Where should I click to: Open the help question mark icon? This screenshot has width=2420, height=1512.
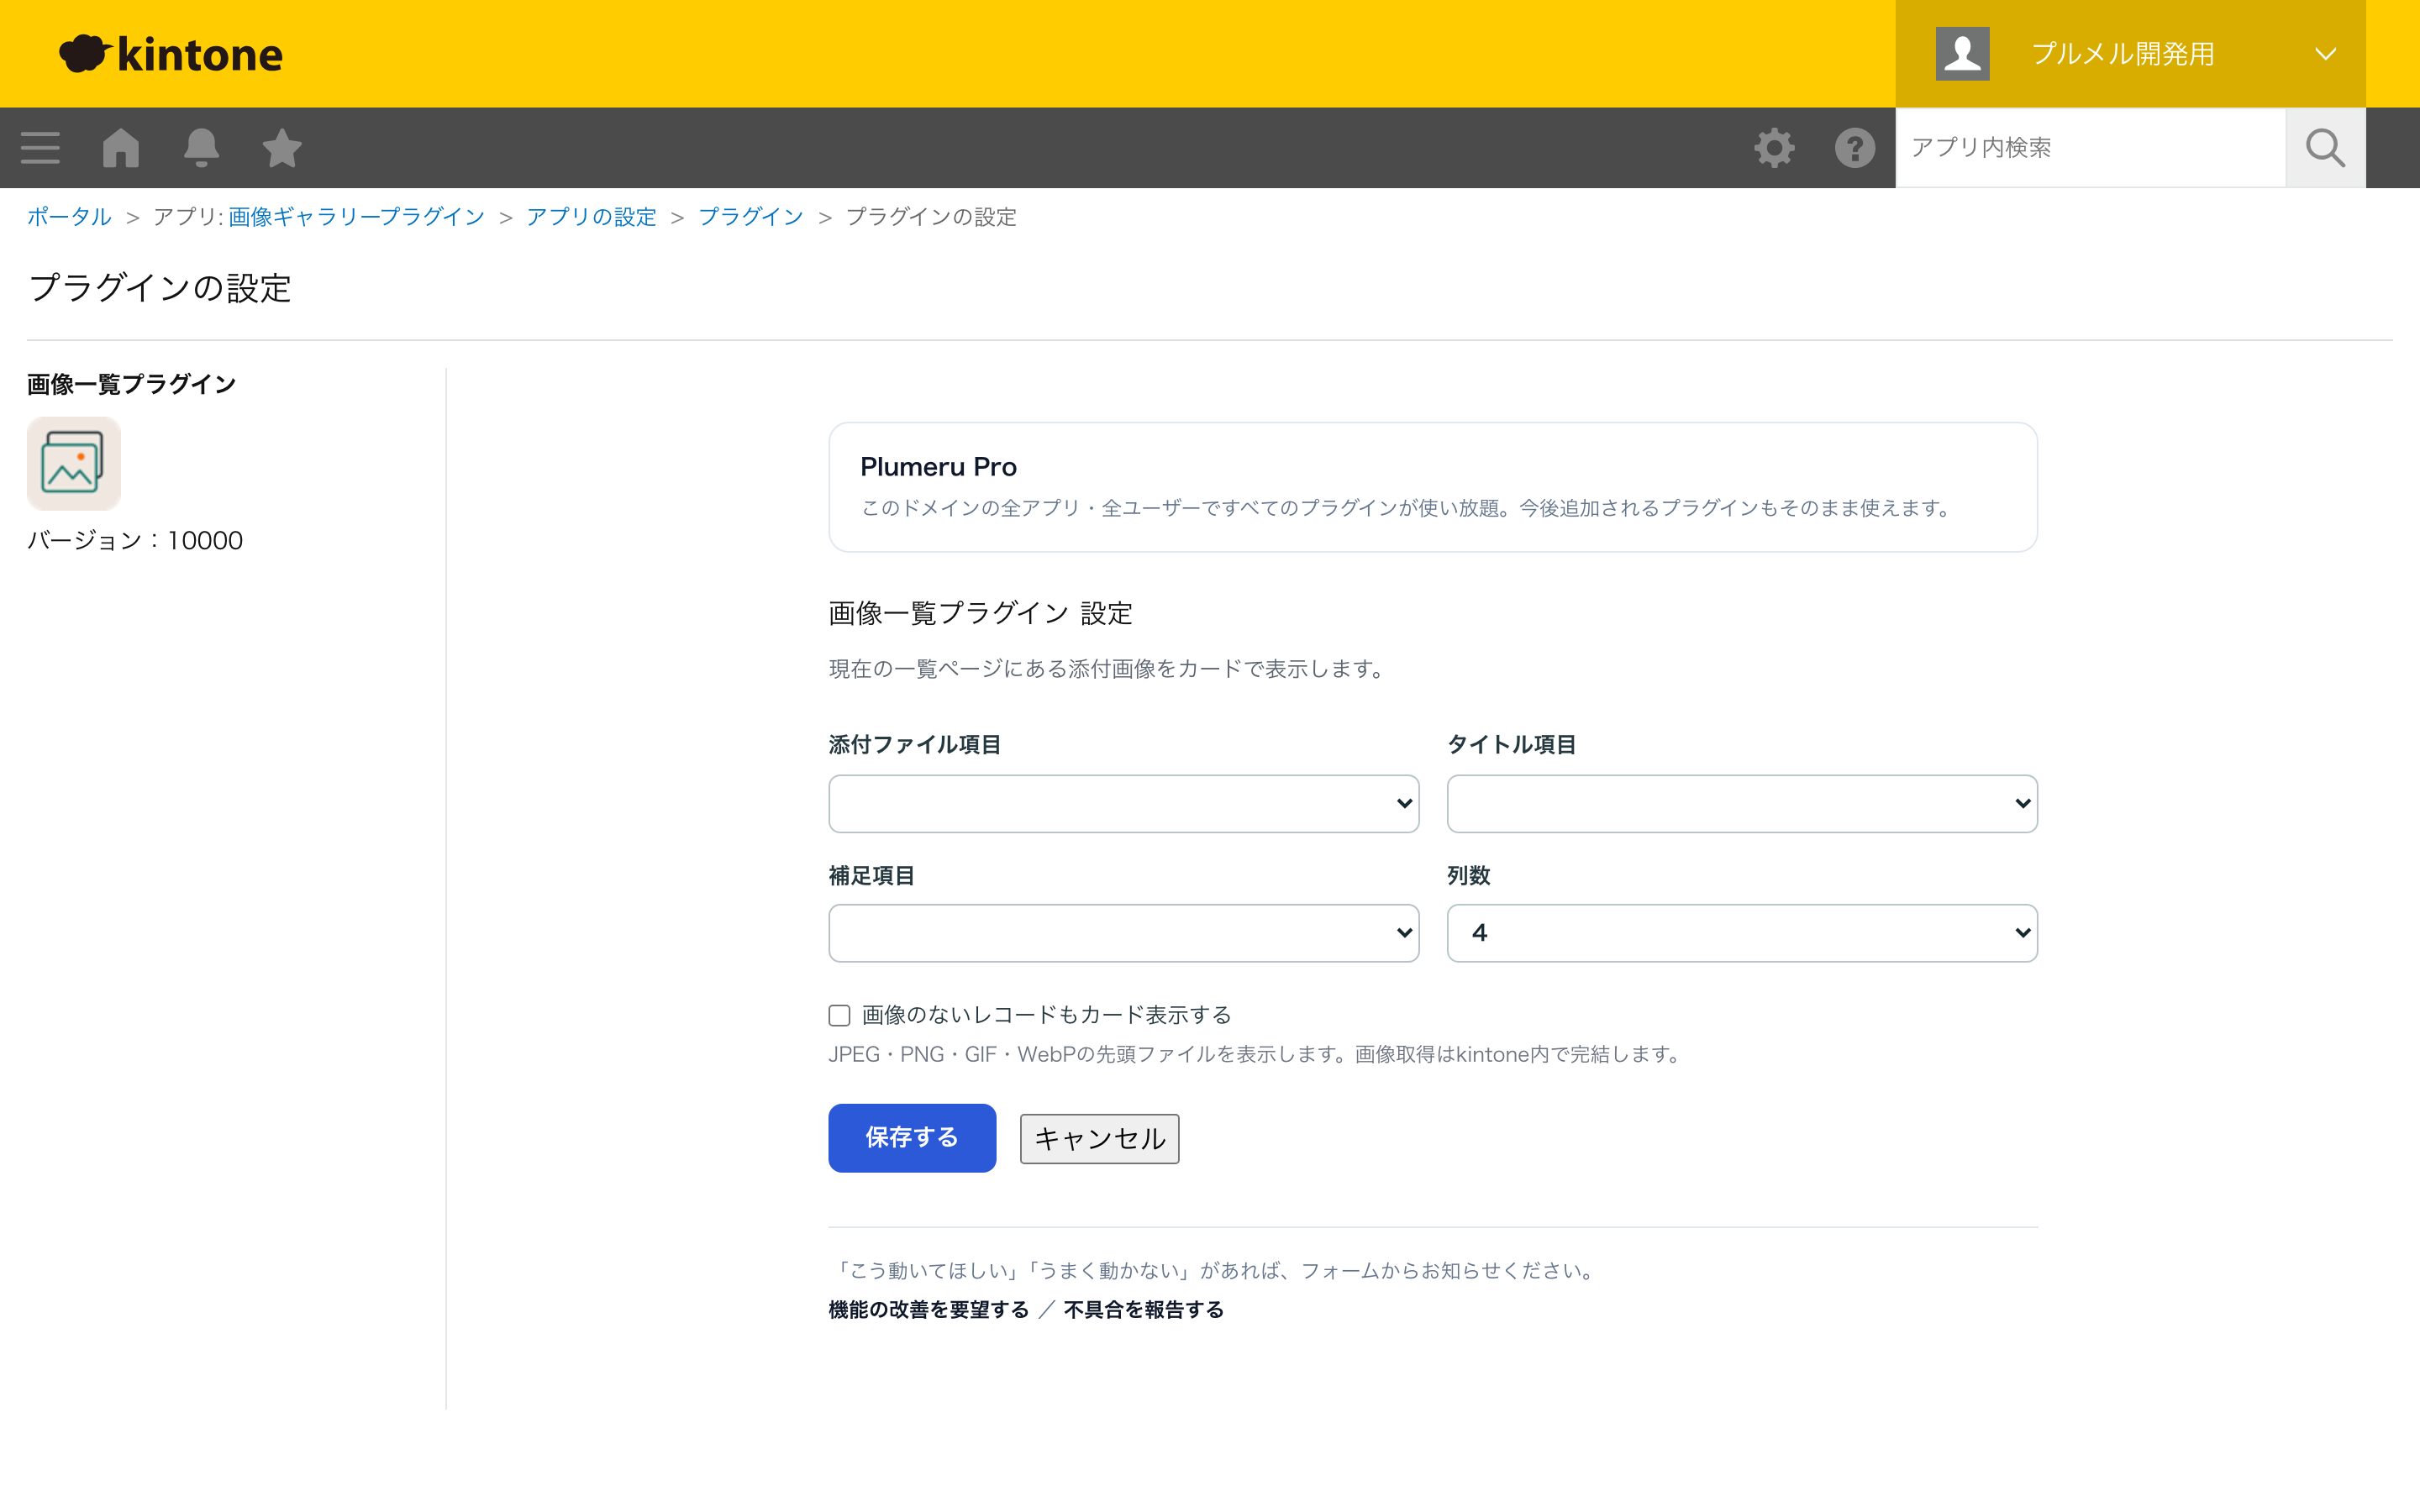pos(1855,148)
